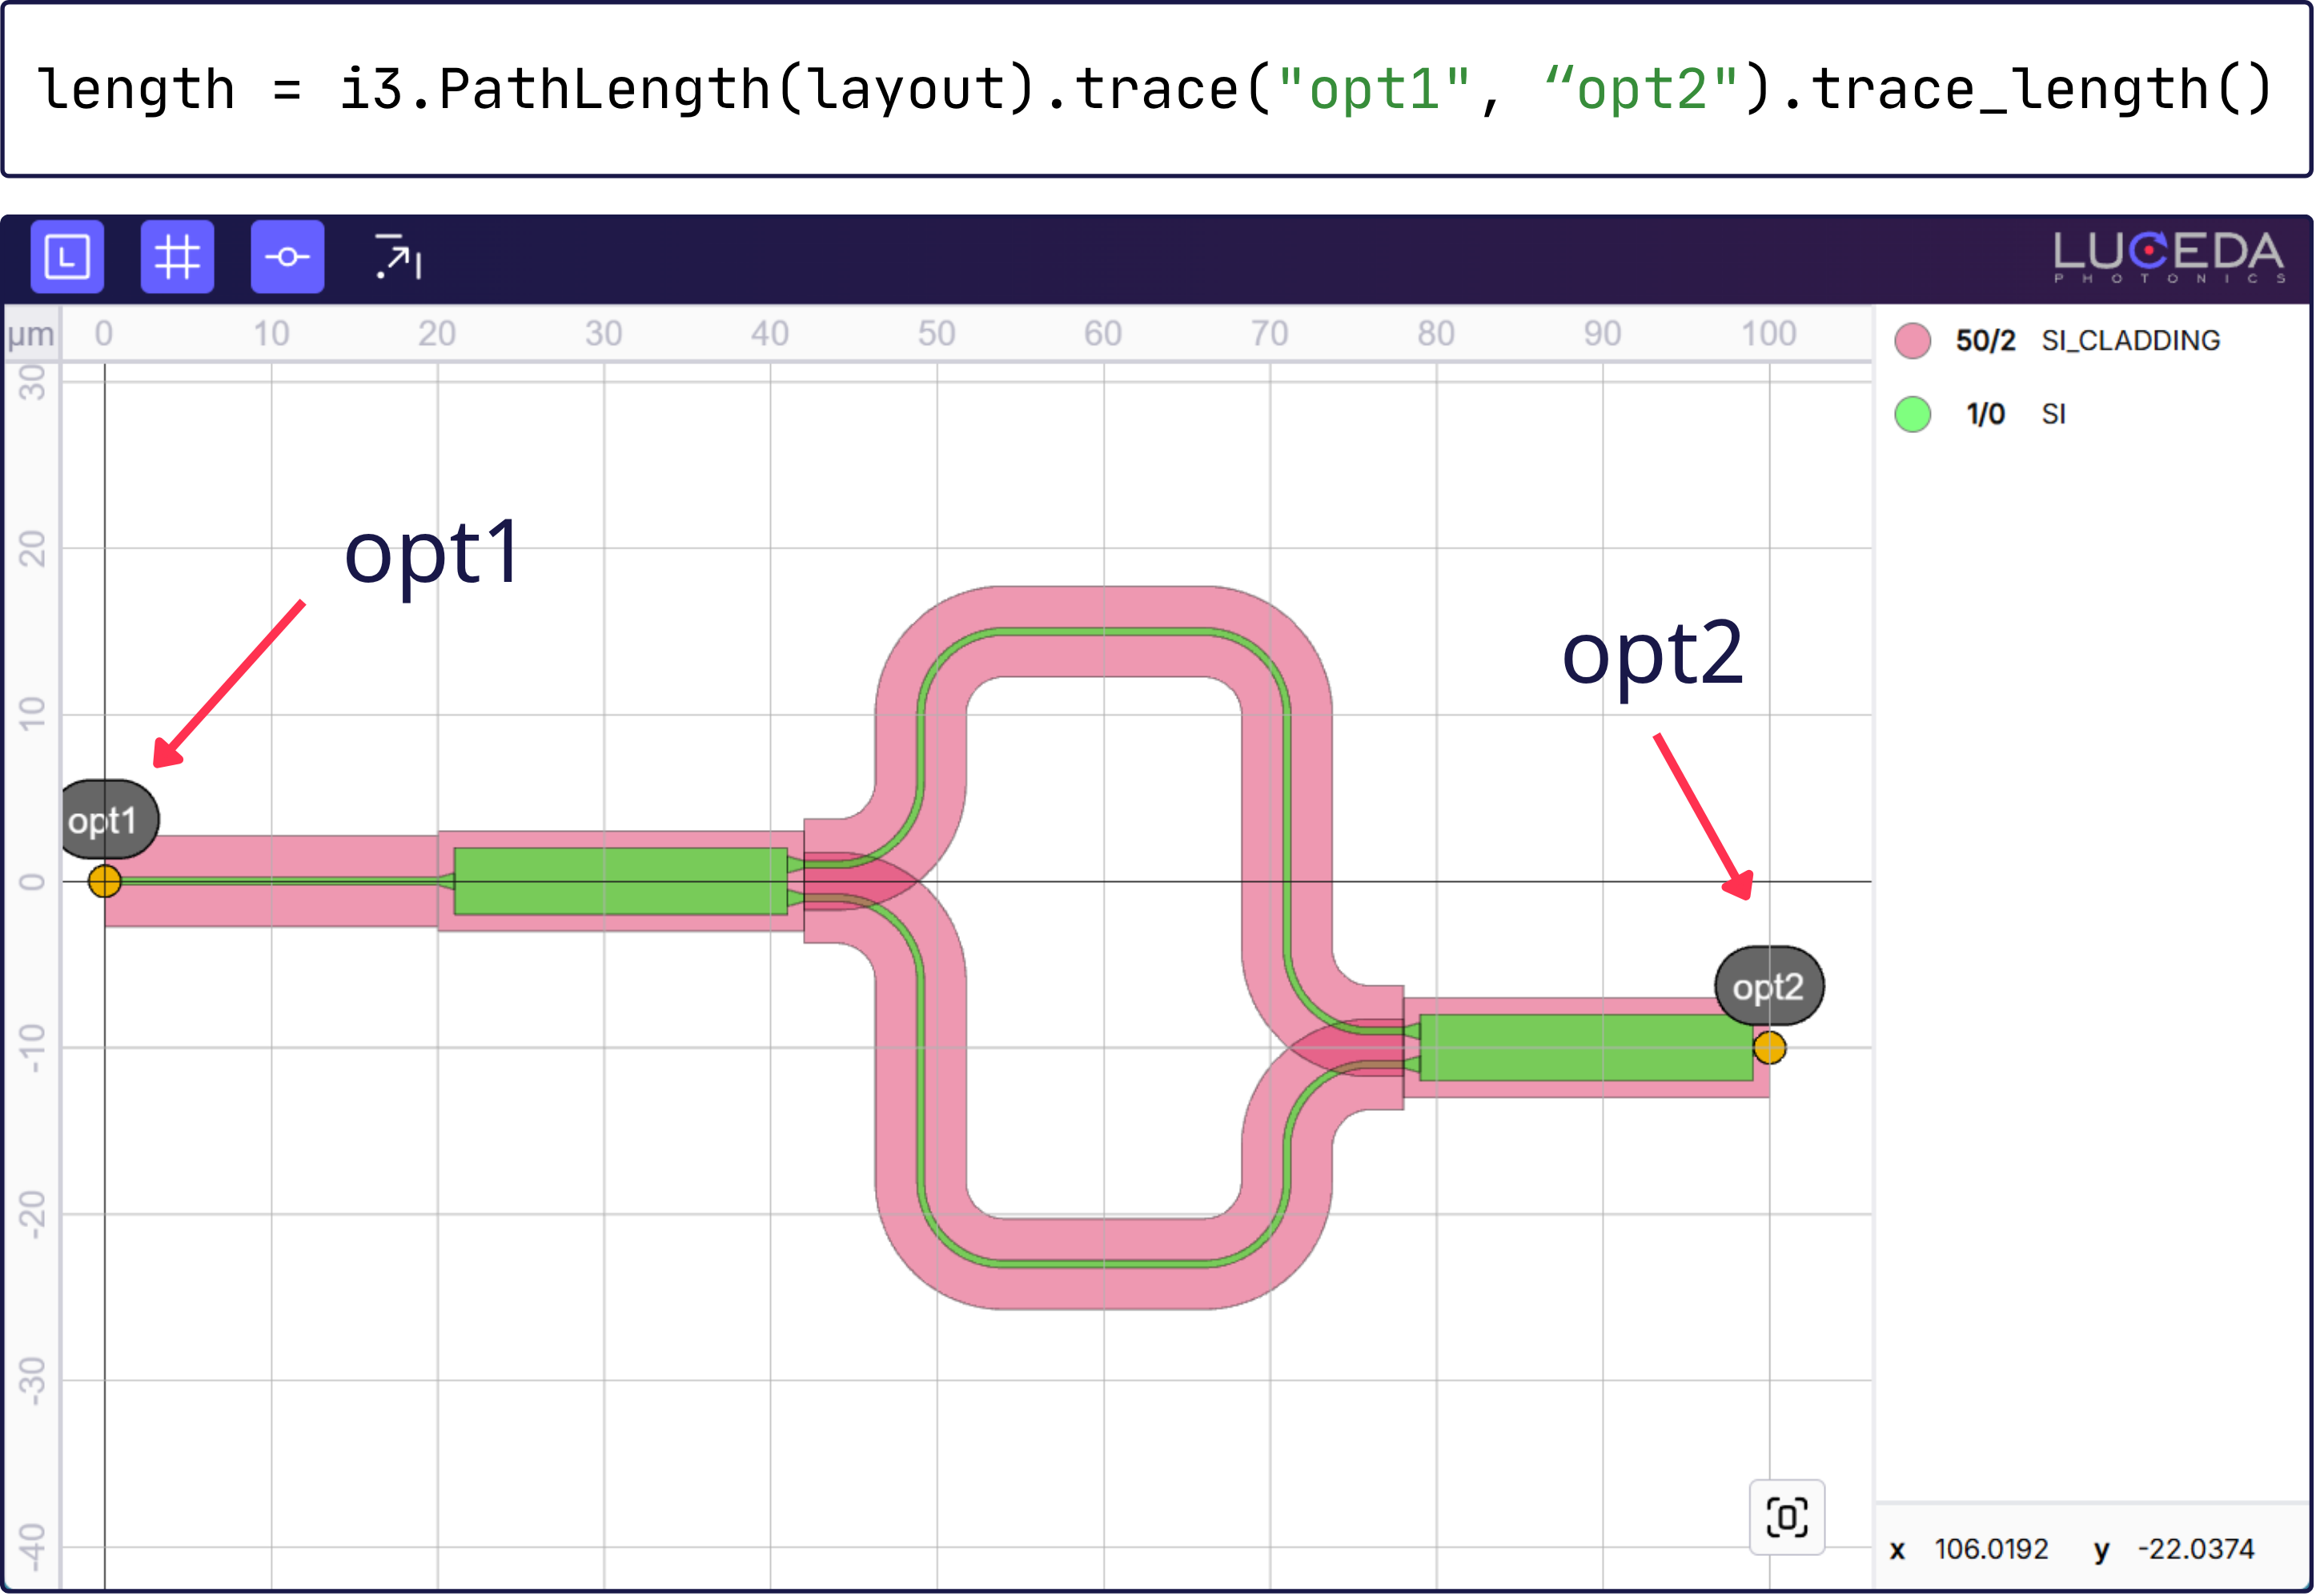Image resolution: width=2316 pixels, height=1596 pixels.
Task: Click the fit-to-view zoom reset icon
Action: [1786, 1516]
